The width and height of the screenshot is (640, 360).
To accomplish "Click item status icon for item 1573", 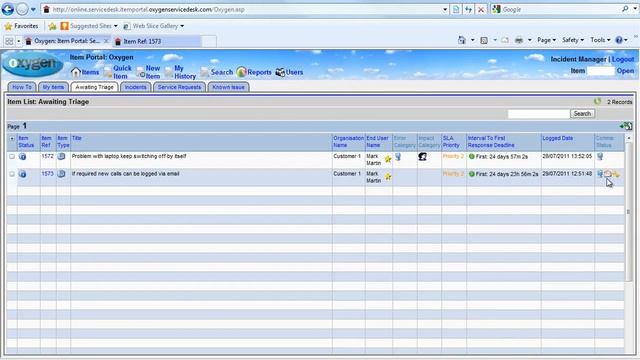I will 22,174.
